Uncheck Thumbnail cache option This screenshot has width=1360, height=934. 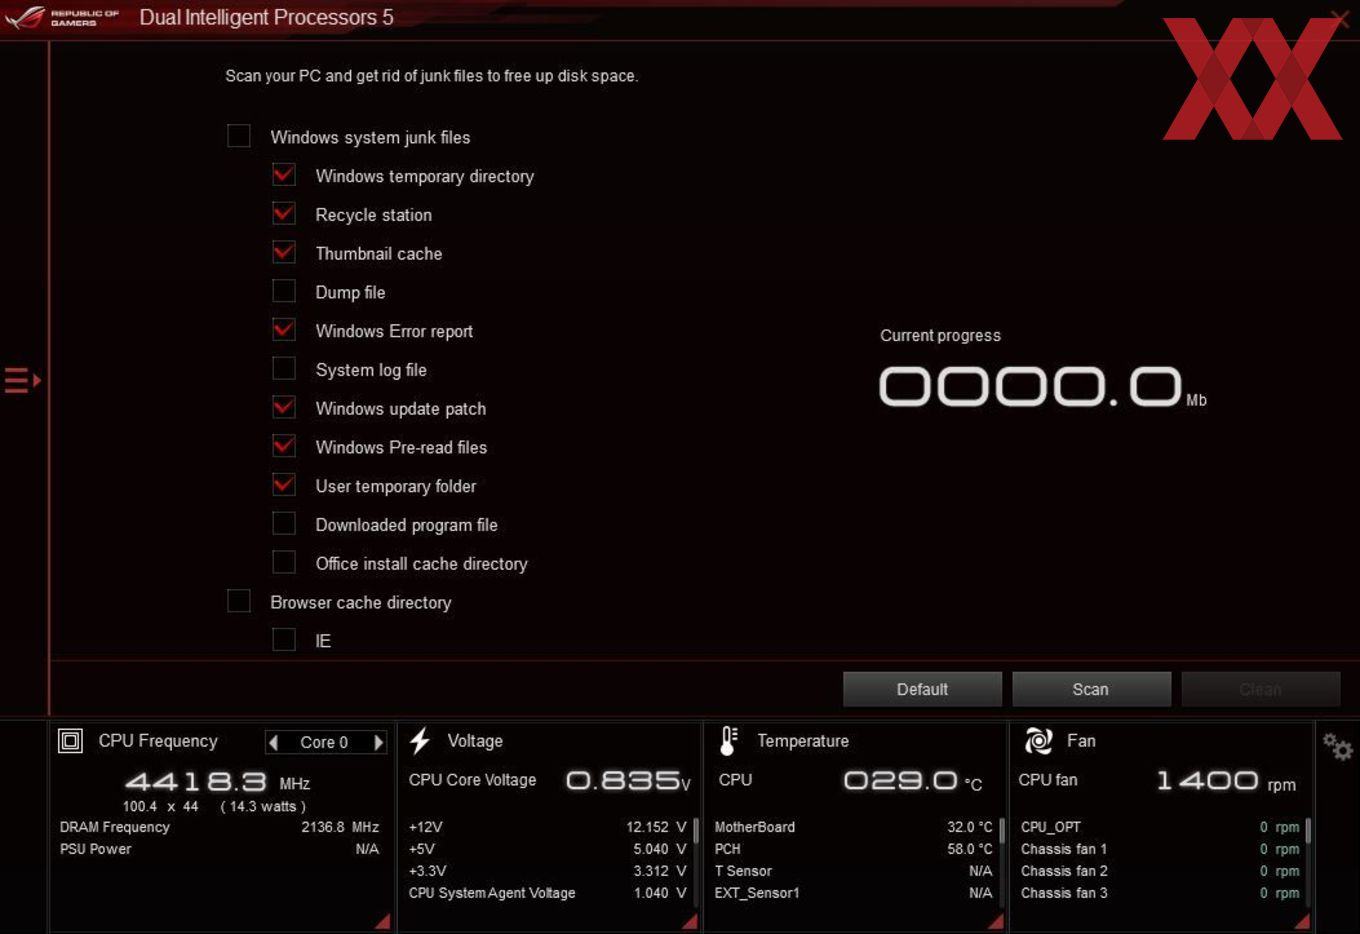tap(284, 252)
